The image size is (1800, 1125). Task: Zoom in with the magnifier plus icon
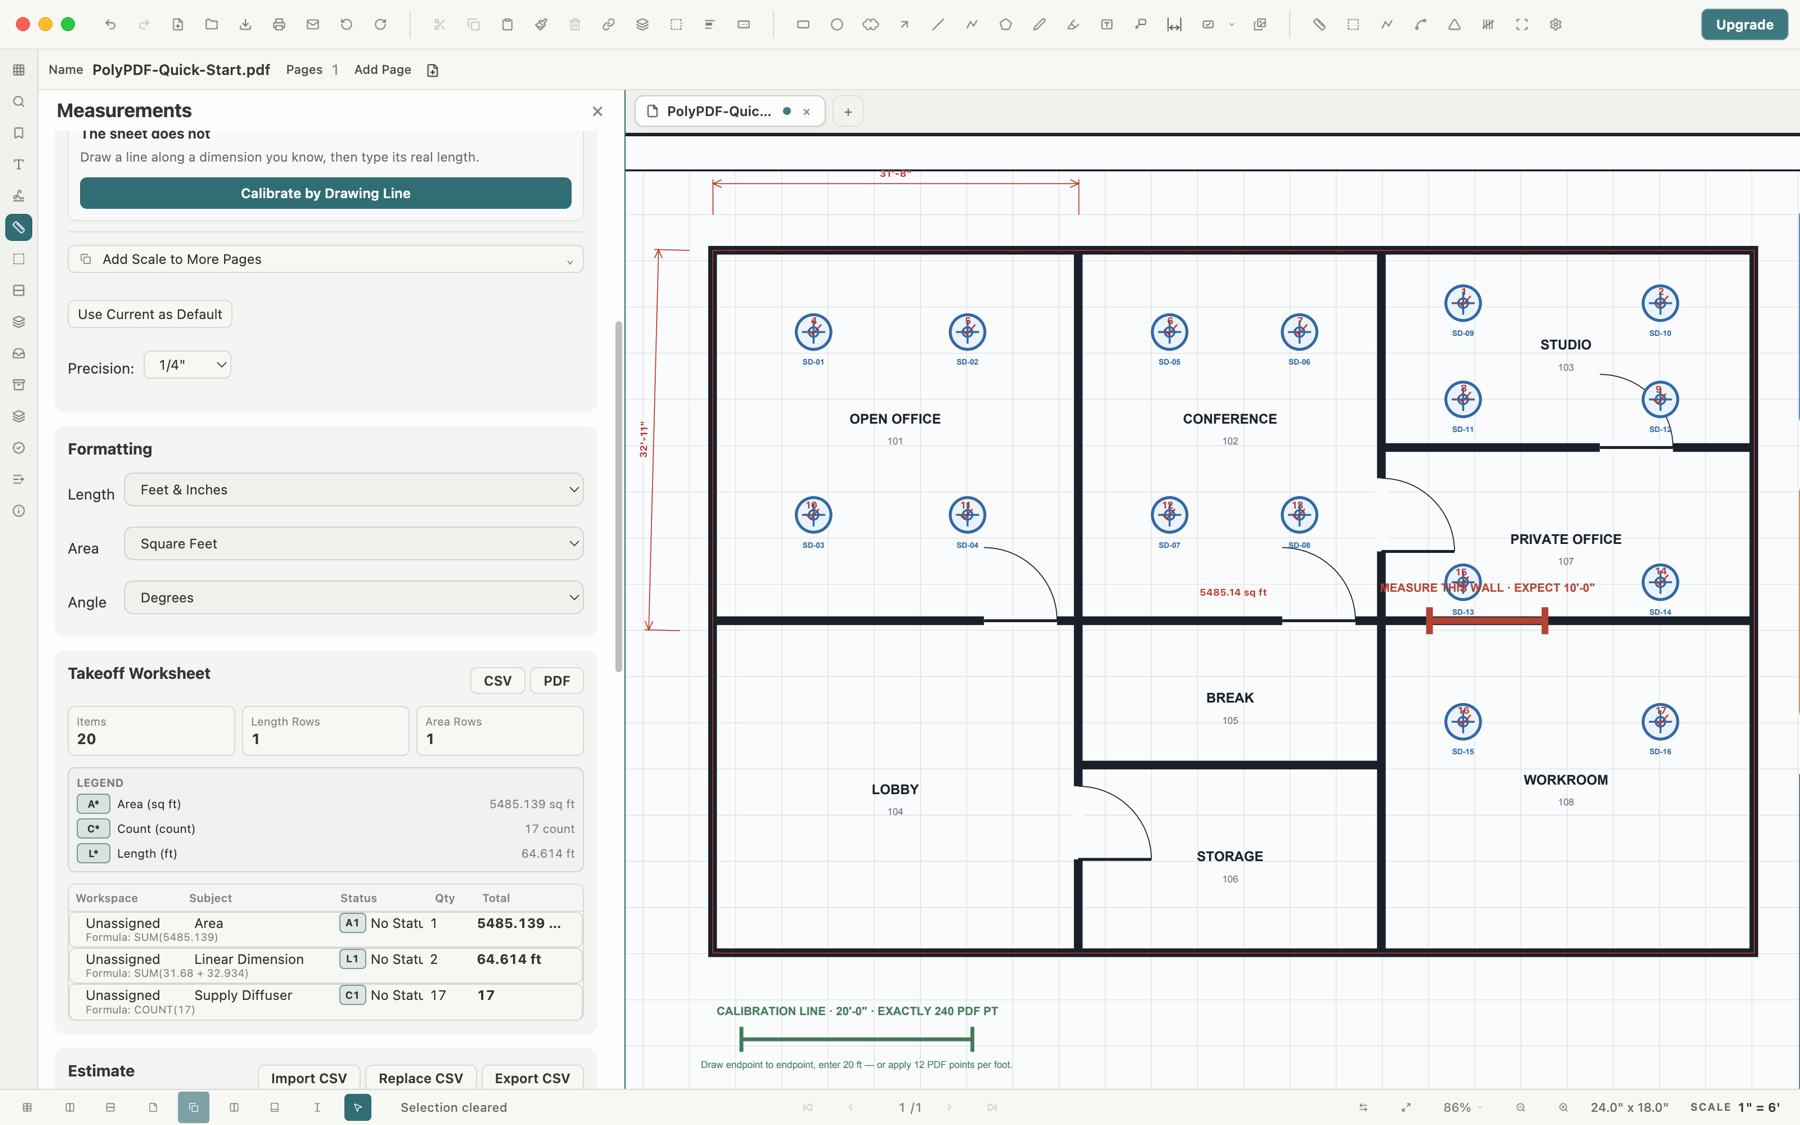[1564, 1107]
